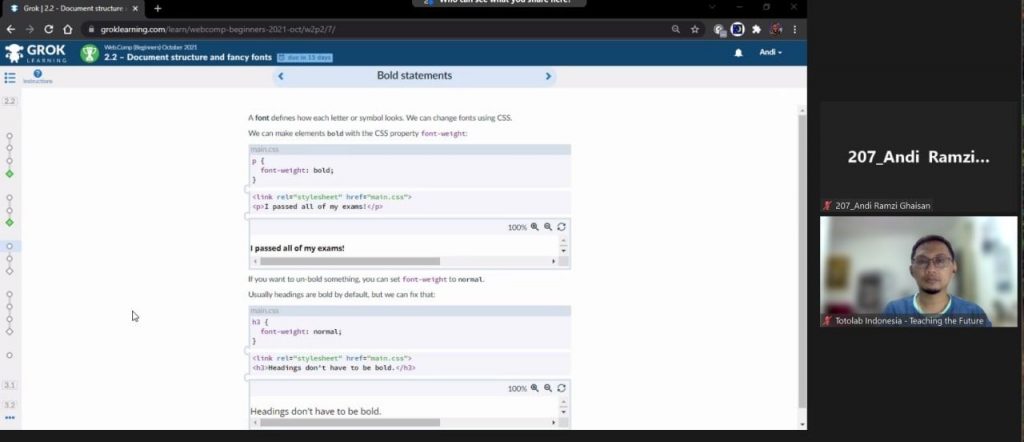
Task: Go to the previous slide arrow
Action: point(280,76)
